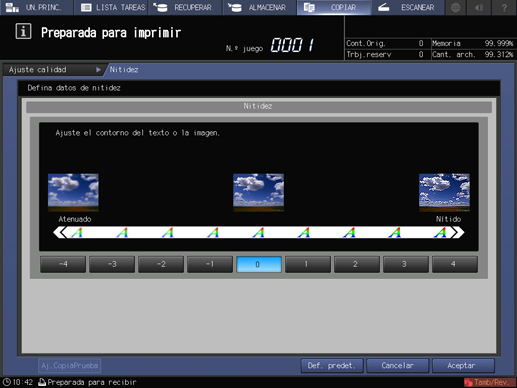Click the Nítido label
This screenshot has height=388, width=517.
[448, 219]
